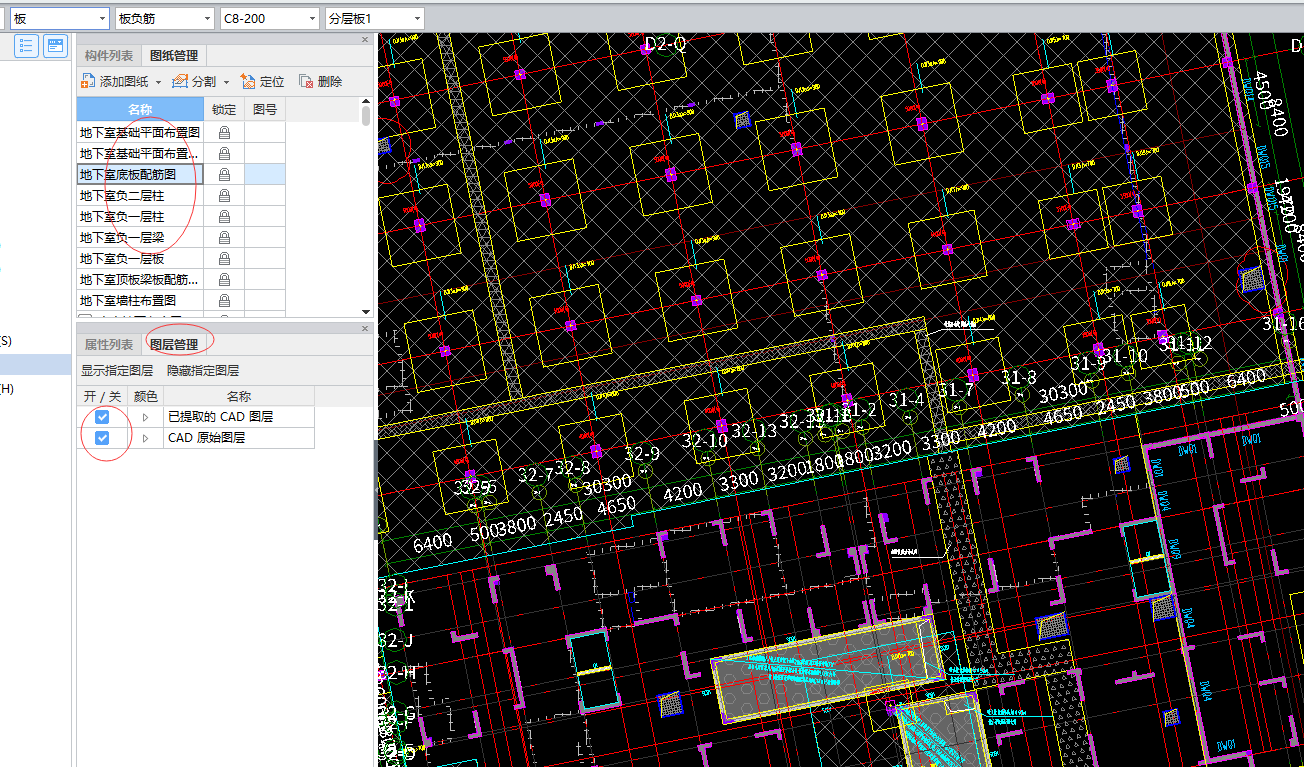Screen dimensions: 1304x767
Task: Click the 删除 delete icon
Action: 306,82
